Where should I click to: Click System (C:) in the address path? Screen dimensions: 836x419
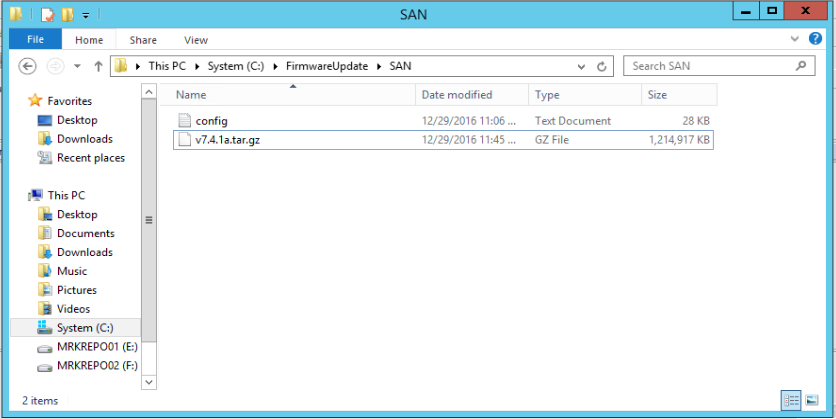coord(236,66)
